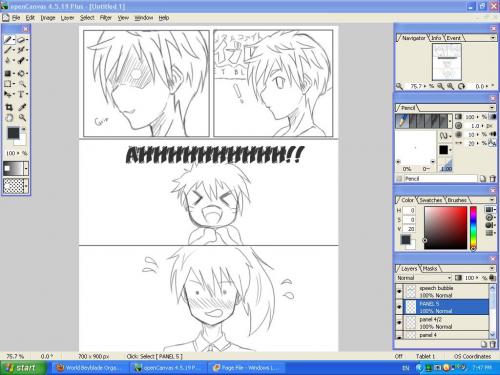Choose the Crop tool in the toolbox

click(x=9, y=107)
